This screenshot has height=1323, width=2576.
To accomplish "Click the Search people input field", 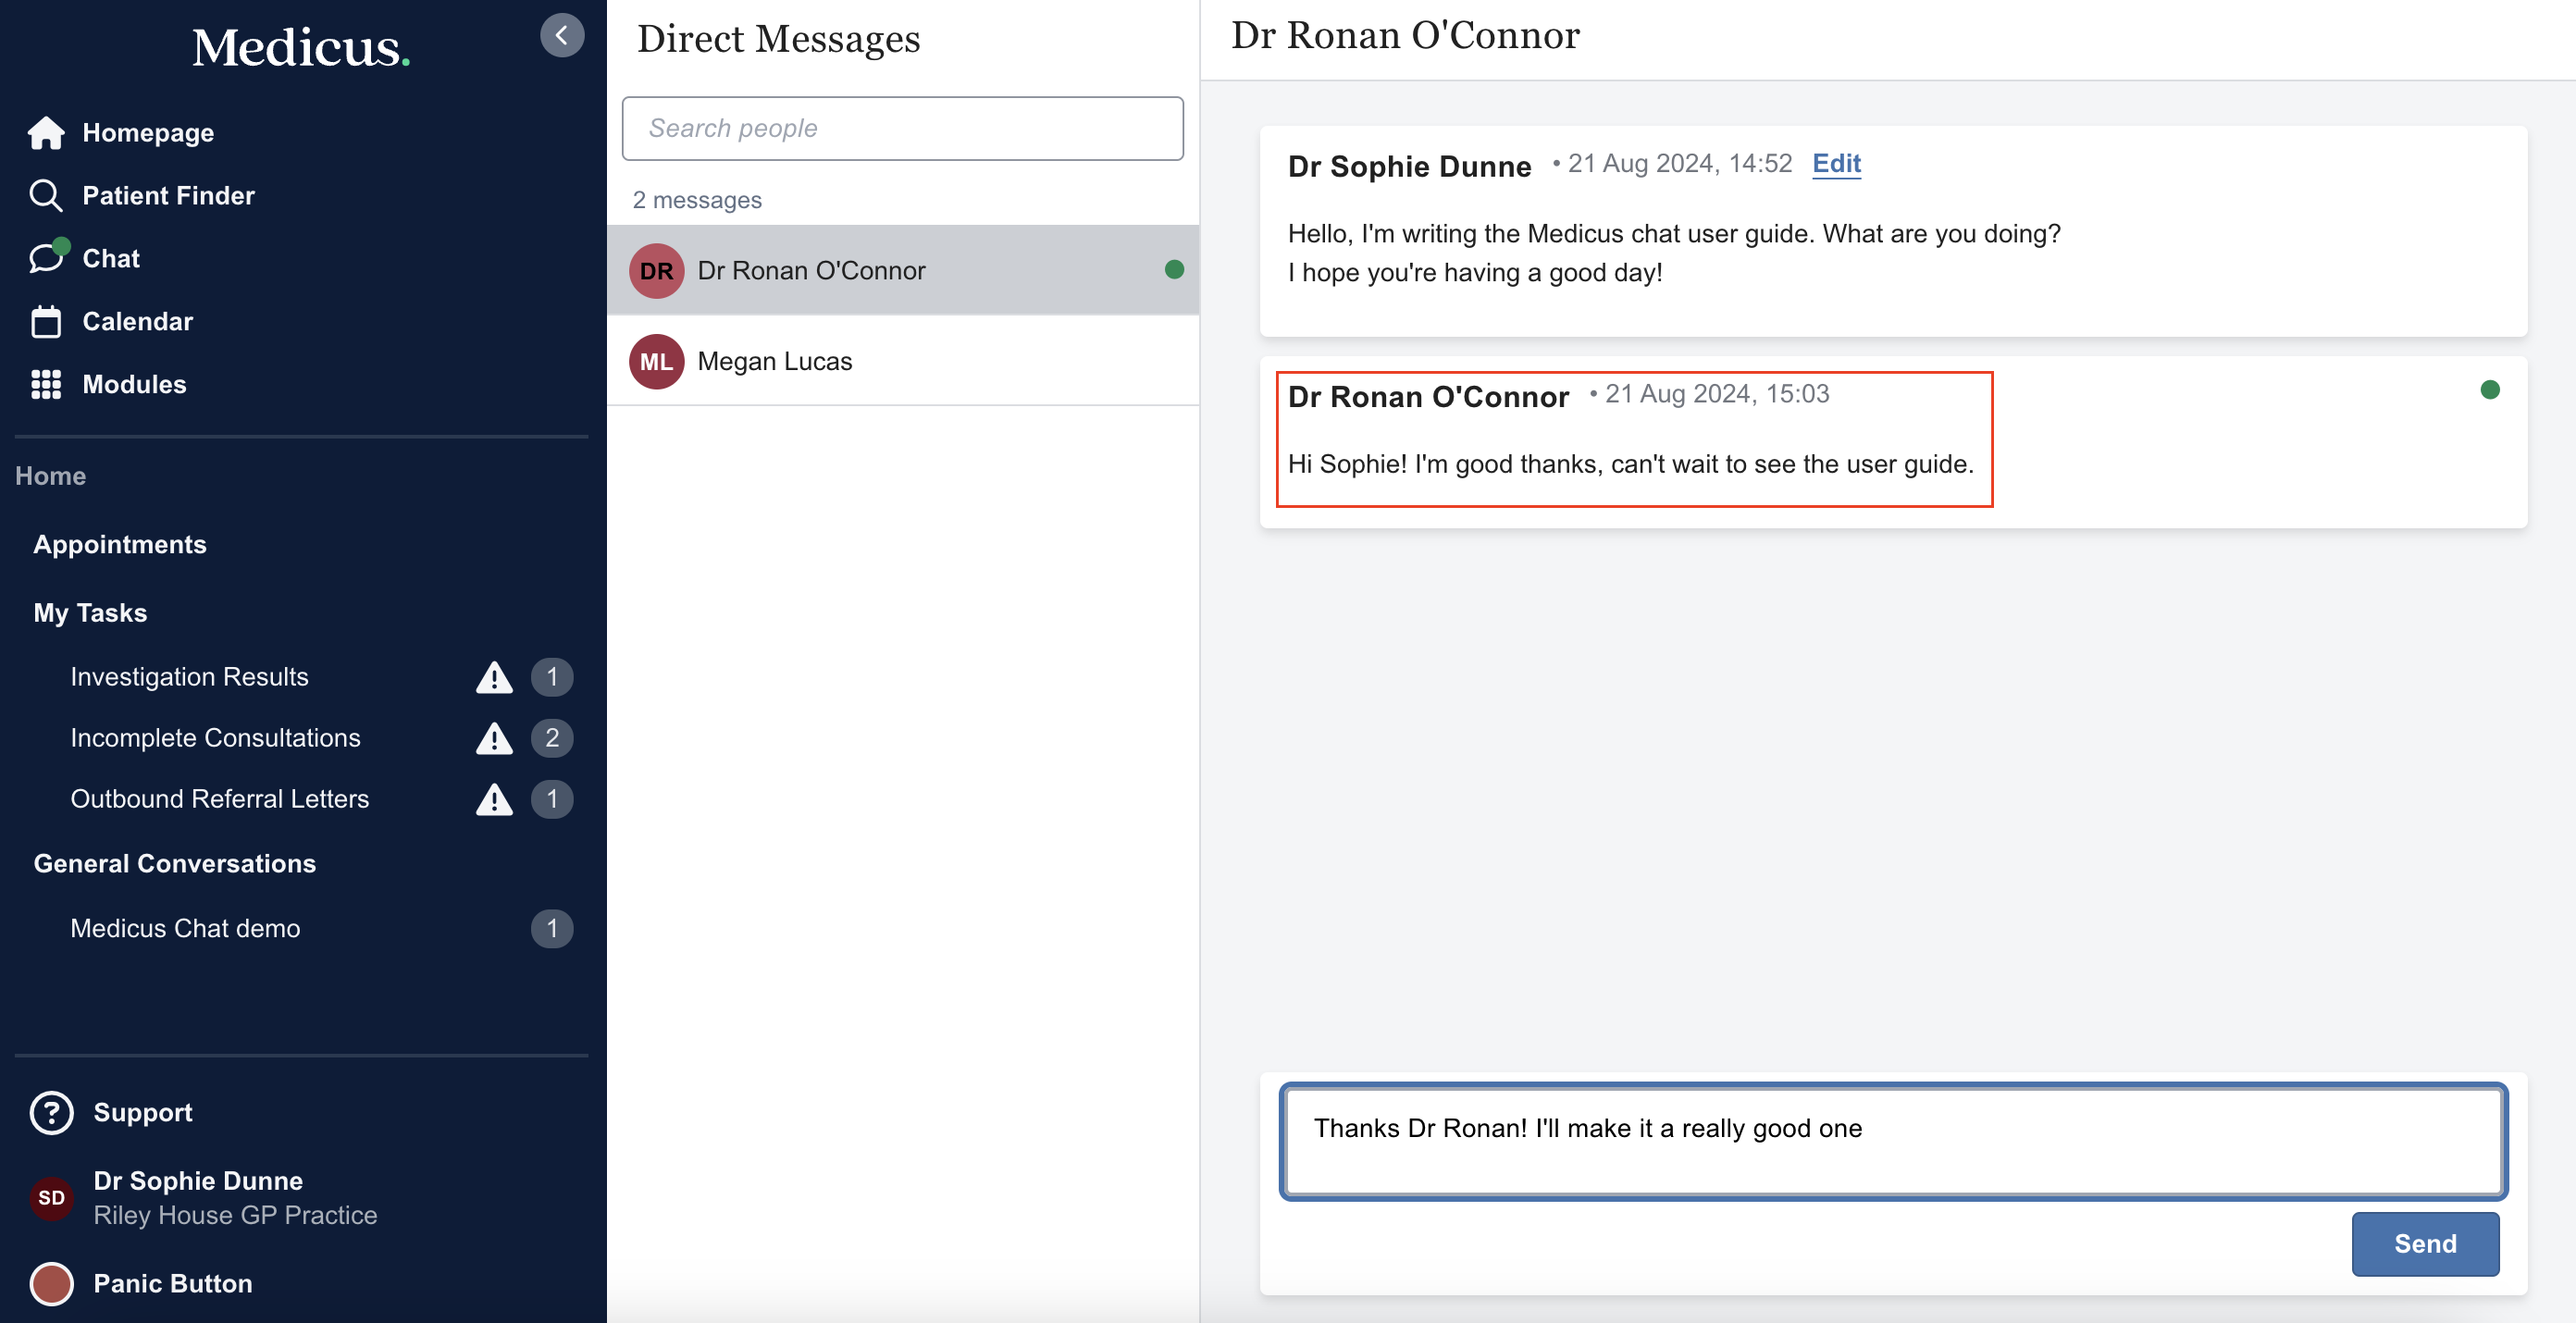I will 902,129.
